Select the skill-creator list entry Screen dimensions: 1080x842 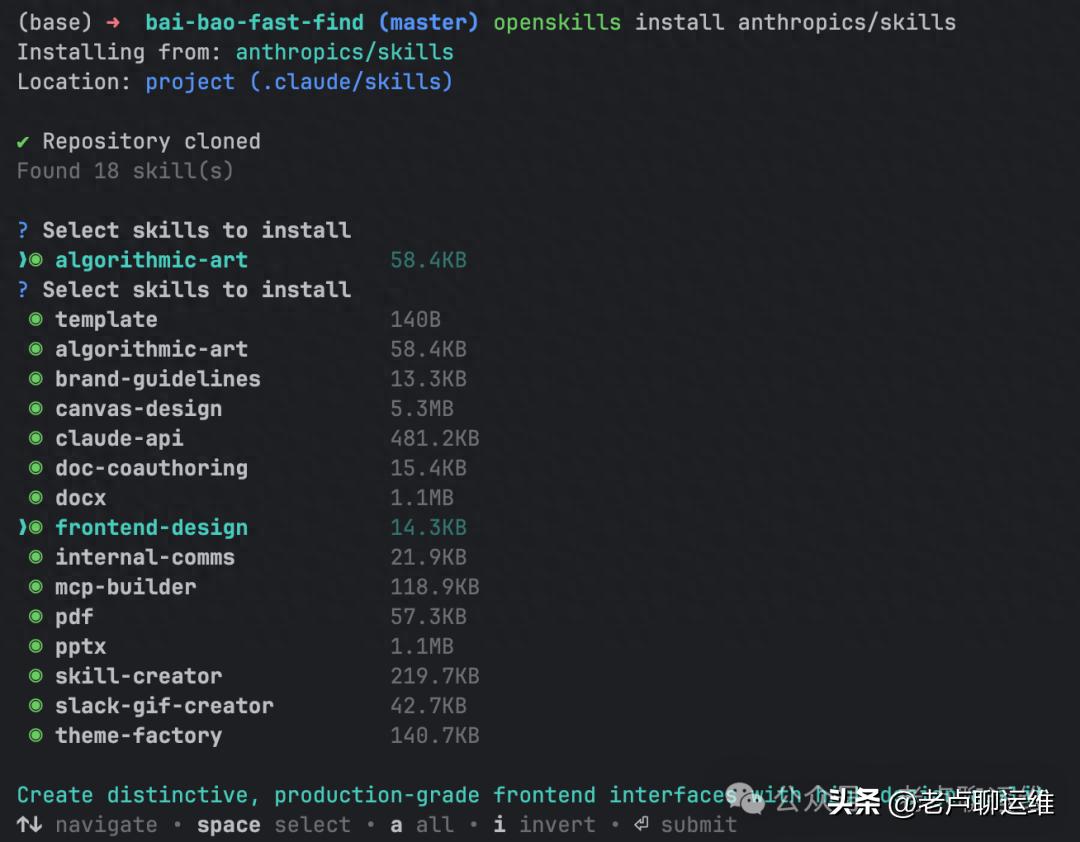(x=138, y=676)
